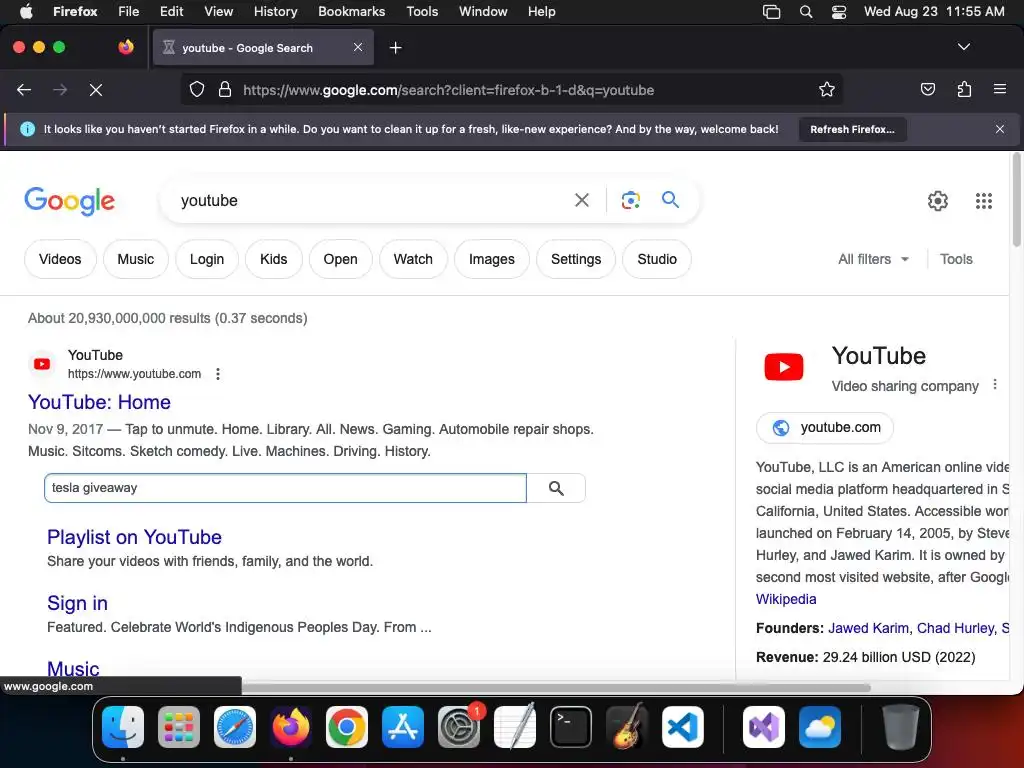Open the youtube.com knowledge panel button
1024x768 pixels.
825,428
